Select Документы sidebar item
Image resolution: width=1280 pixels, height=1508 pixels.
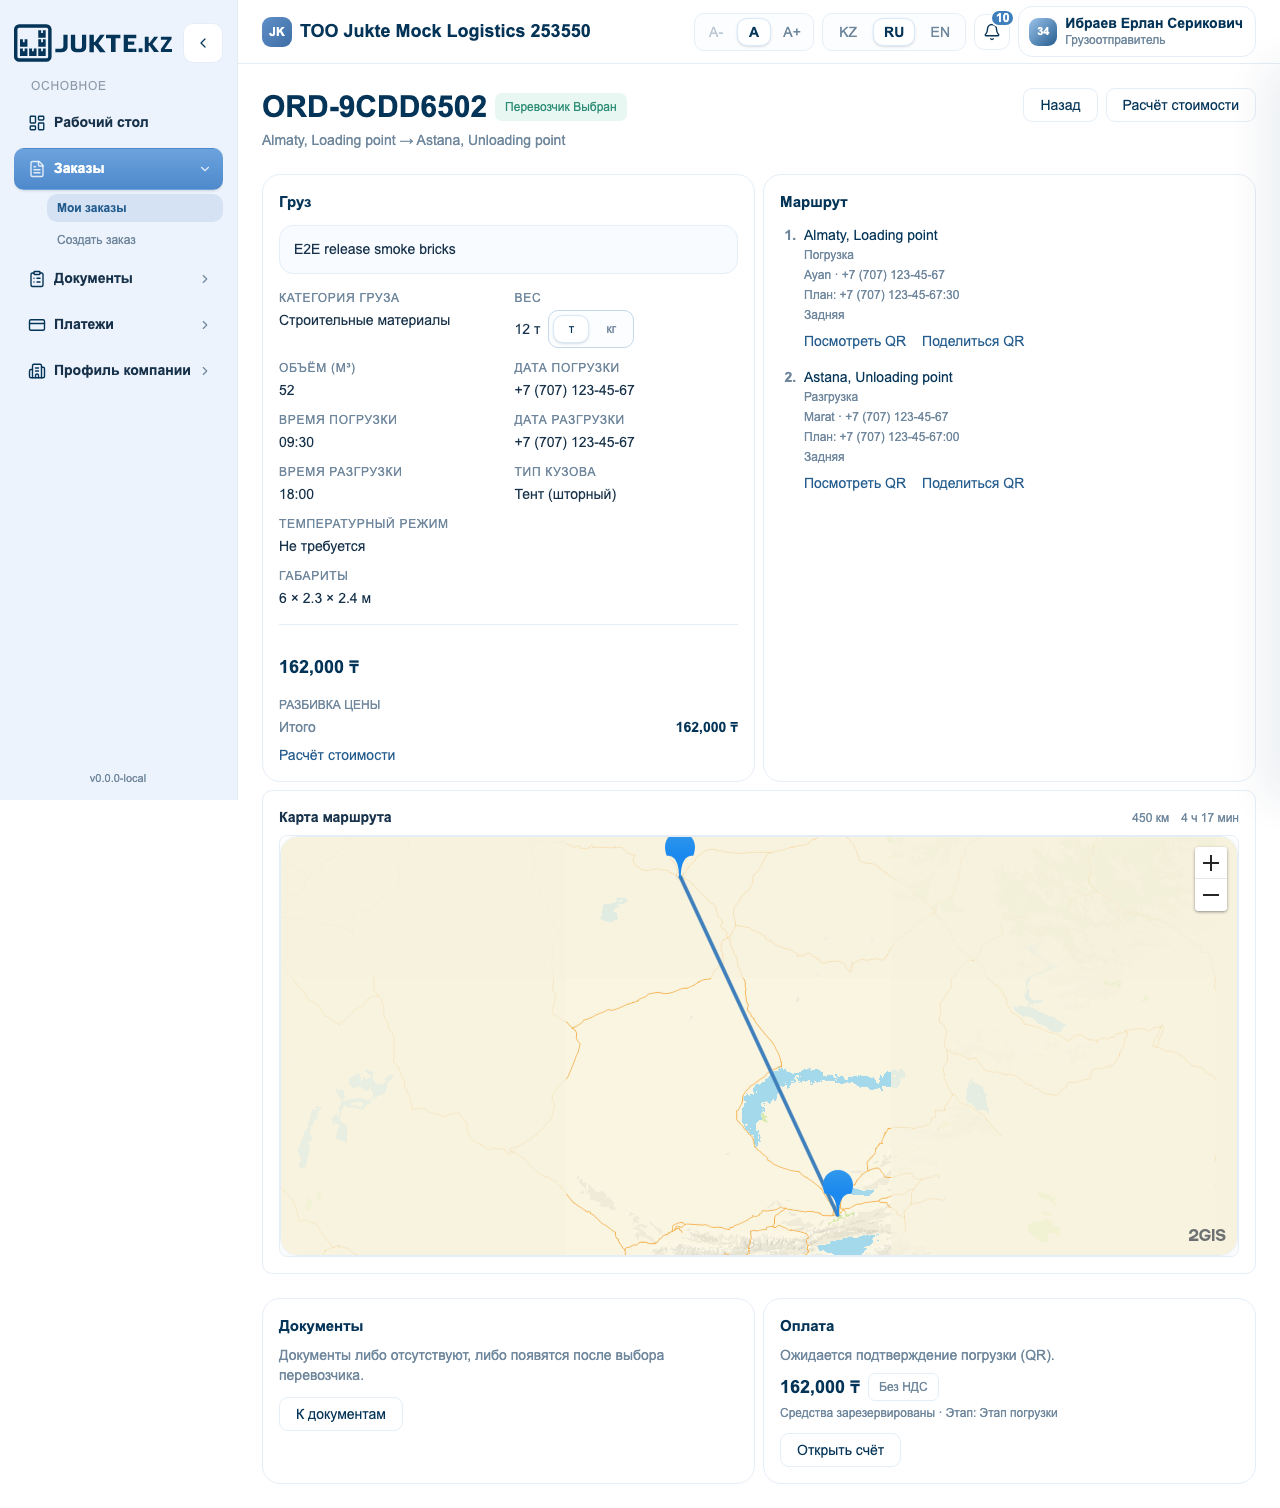click(118, 279)
